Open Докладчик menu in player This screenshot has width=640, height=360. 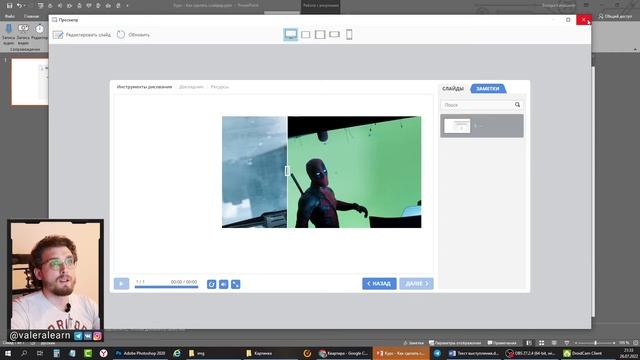point(191,87)
